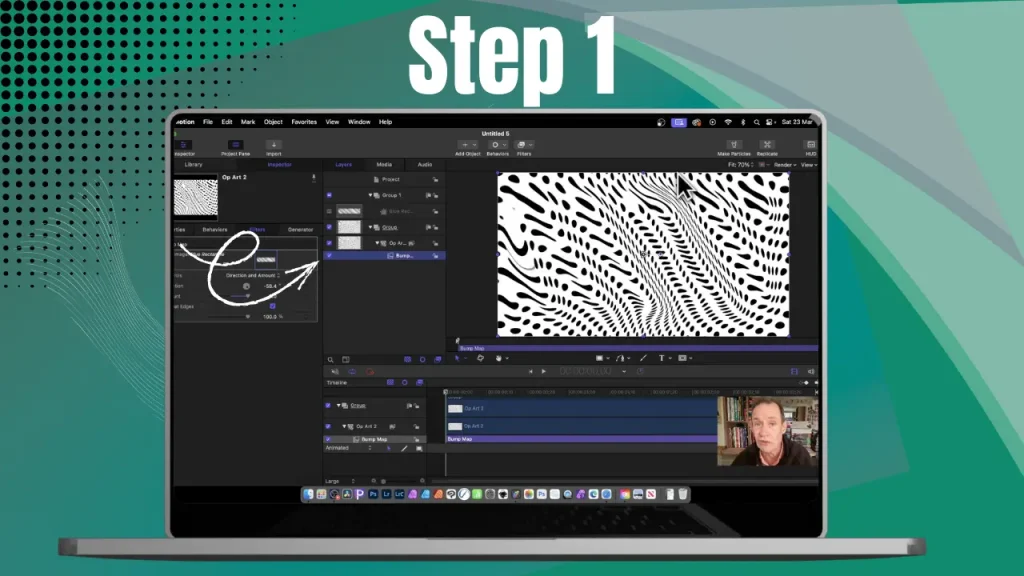Open the View dropdown above canvas
1024x576 pixels.
click(x=808, y=165)
